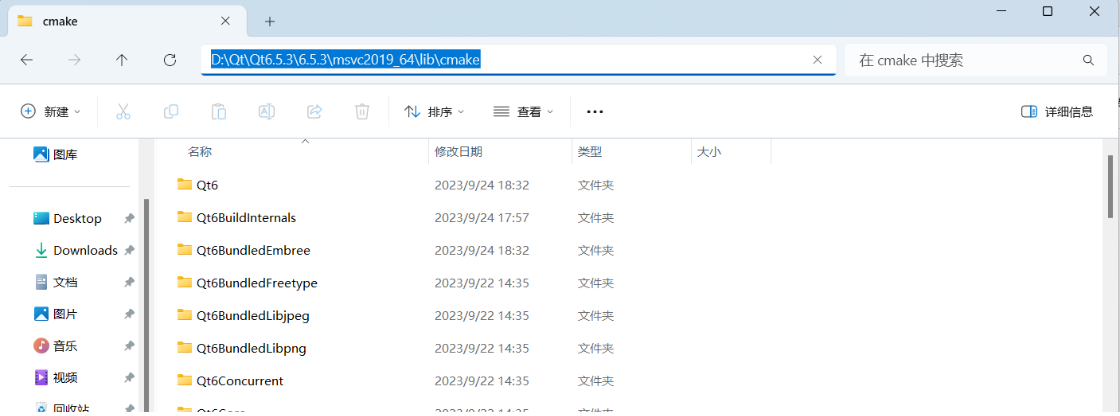This screenshot has height=416, width=1120.
Task: Maximize the File Explorer window
Action: [x=1047, y=11]
